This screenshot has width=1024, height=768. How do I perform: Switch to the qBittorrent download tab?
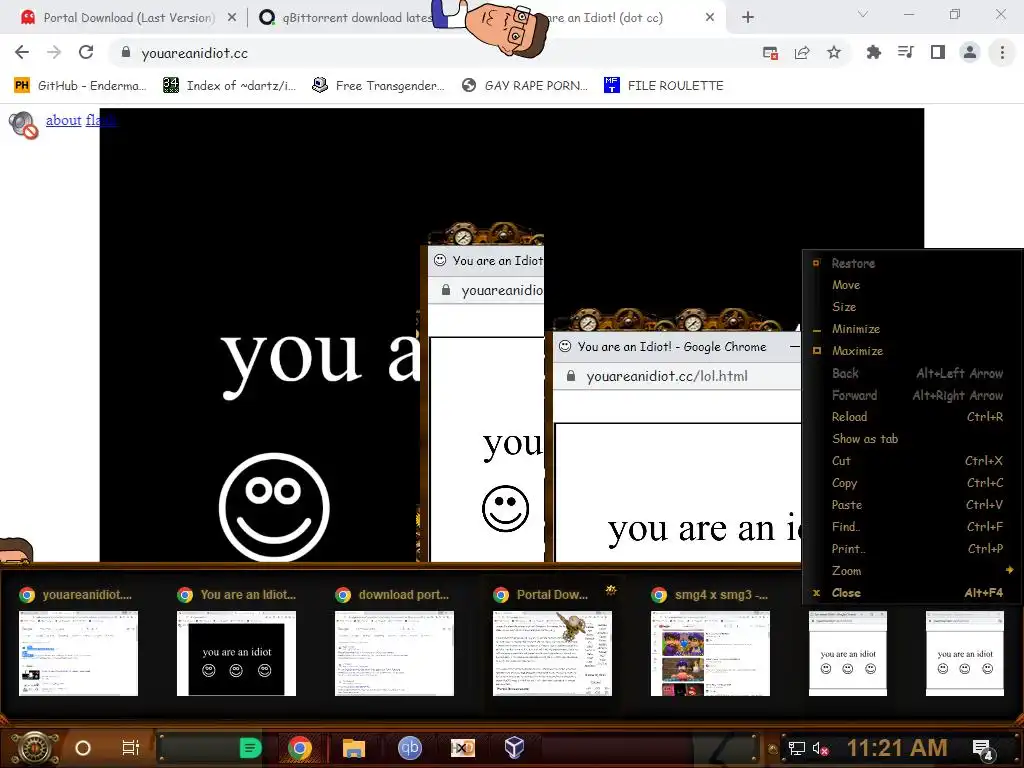[346, 18]
